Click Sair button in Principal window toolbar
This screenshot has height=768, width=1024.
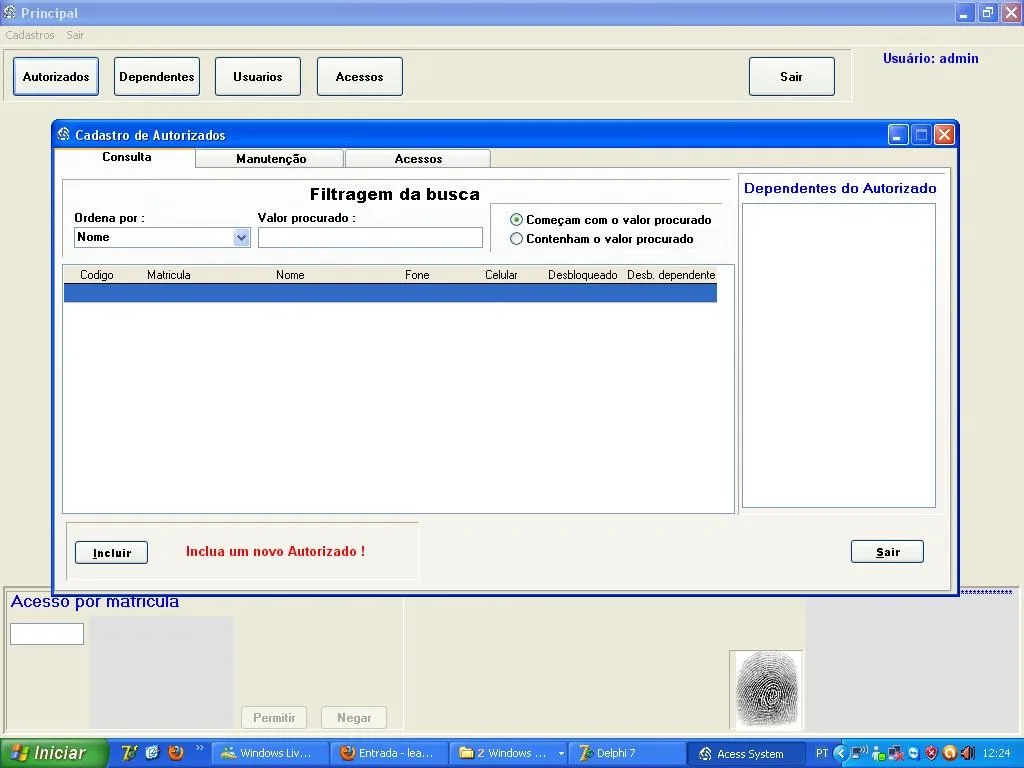click(792, 76)
